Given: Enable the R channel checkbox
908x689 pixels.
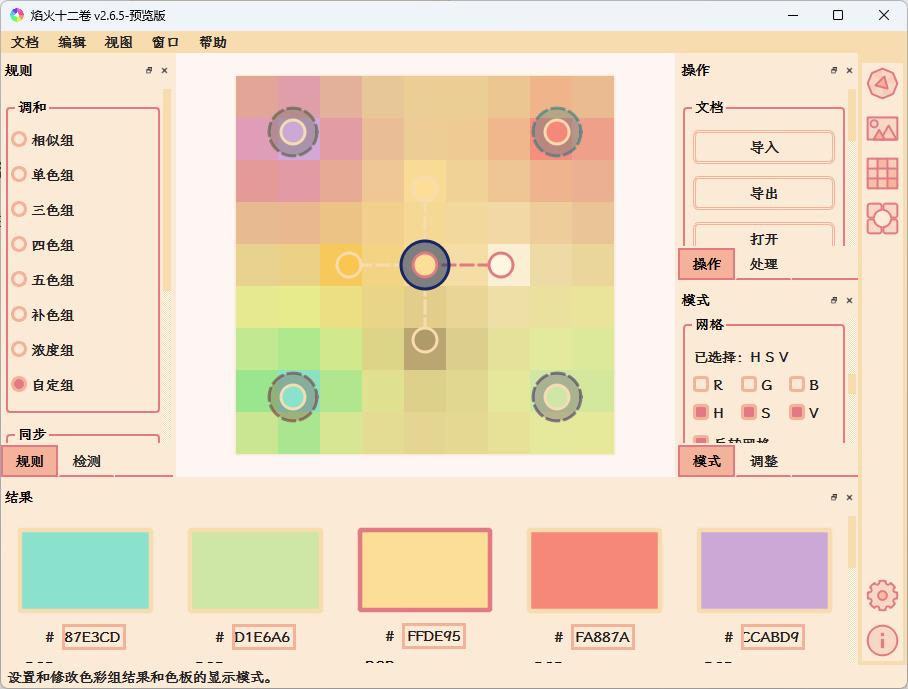Looking at the screenshot, I should [701, 385].
